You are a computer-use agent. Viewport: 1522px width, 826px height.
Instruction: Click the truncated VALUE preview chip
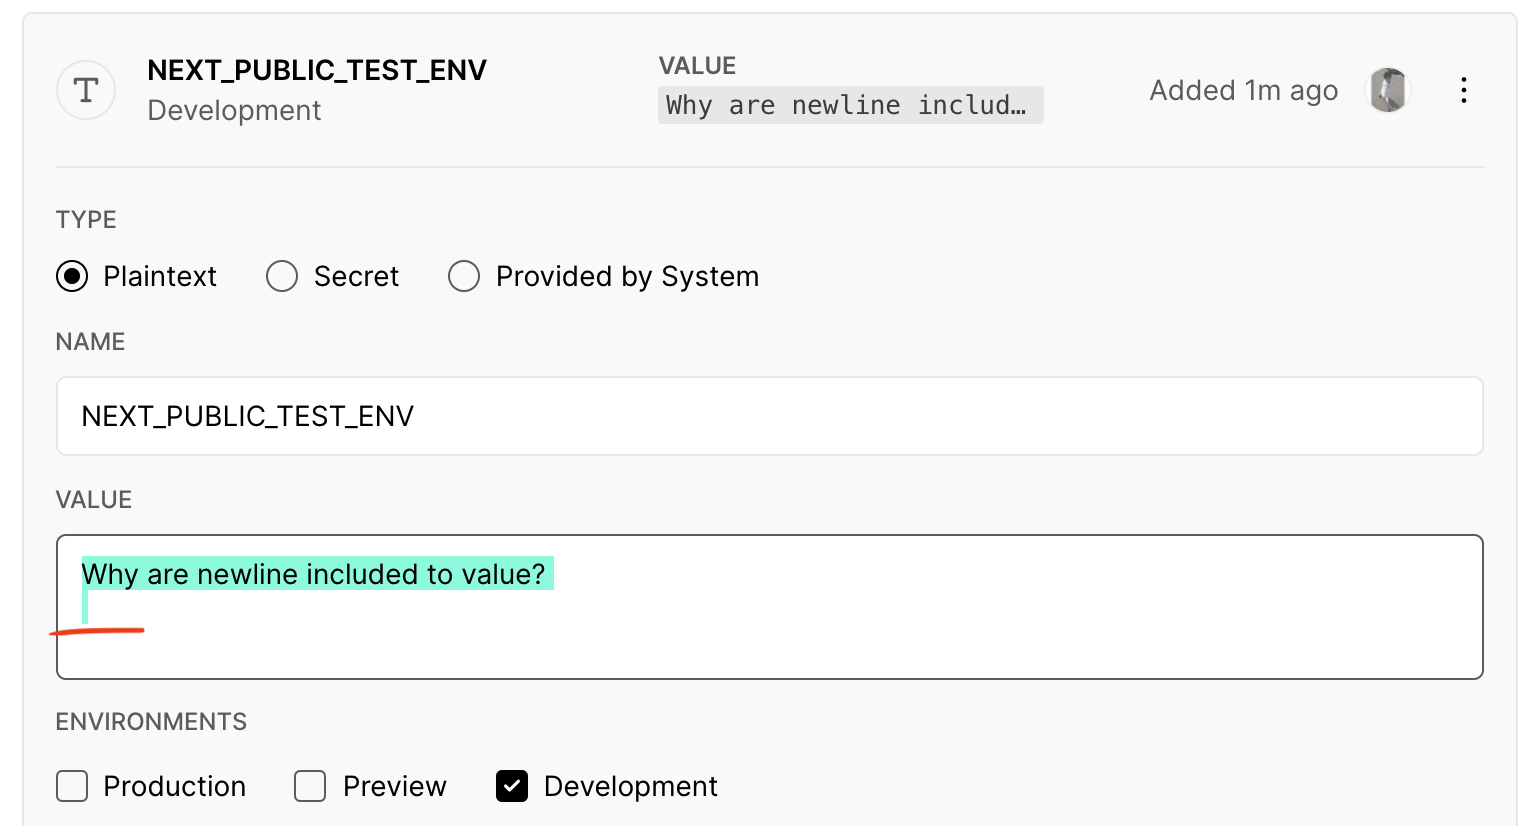pyautogui.click(x=850, y=105)
